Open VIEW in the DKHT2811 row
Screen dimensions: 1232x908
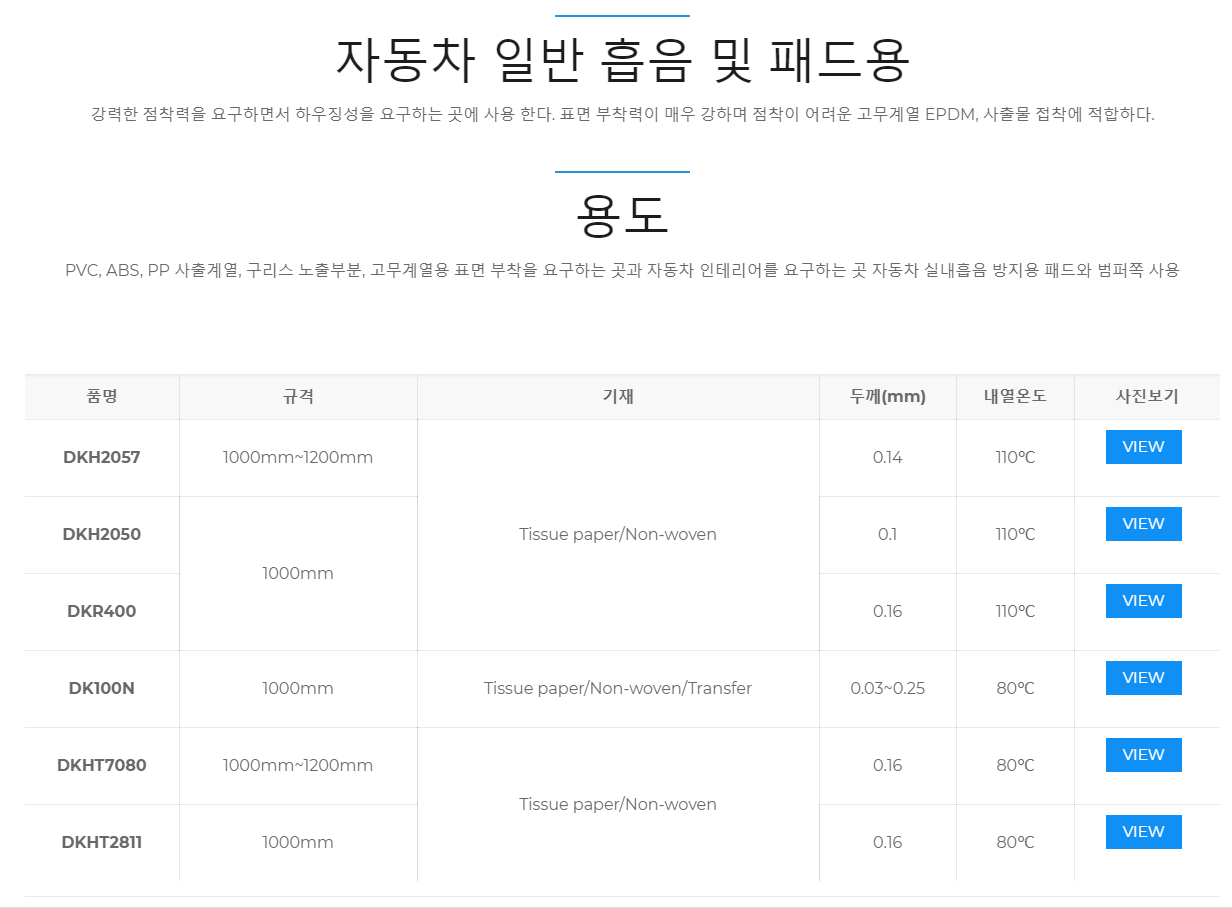(1143, 832)
